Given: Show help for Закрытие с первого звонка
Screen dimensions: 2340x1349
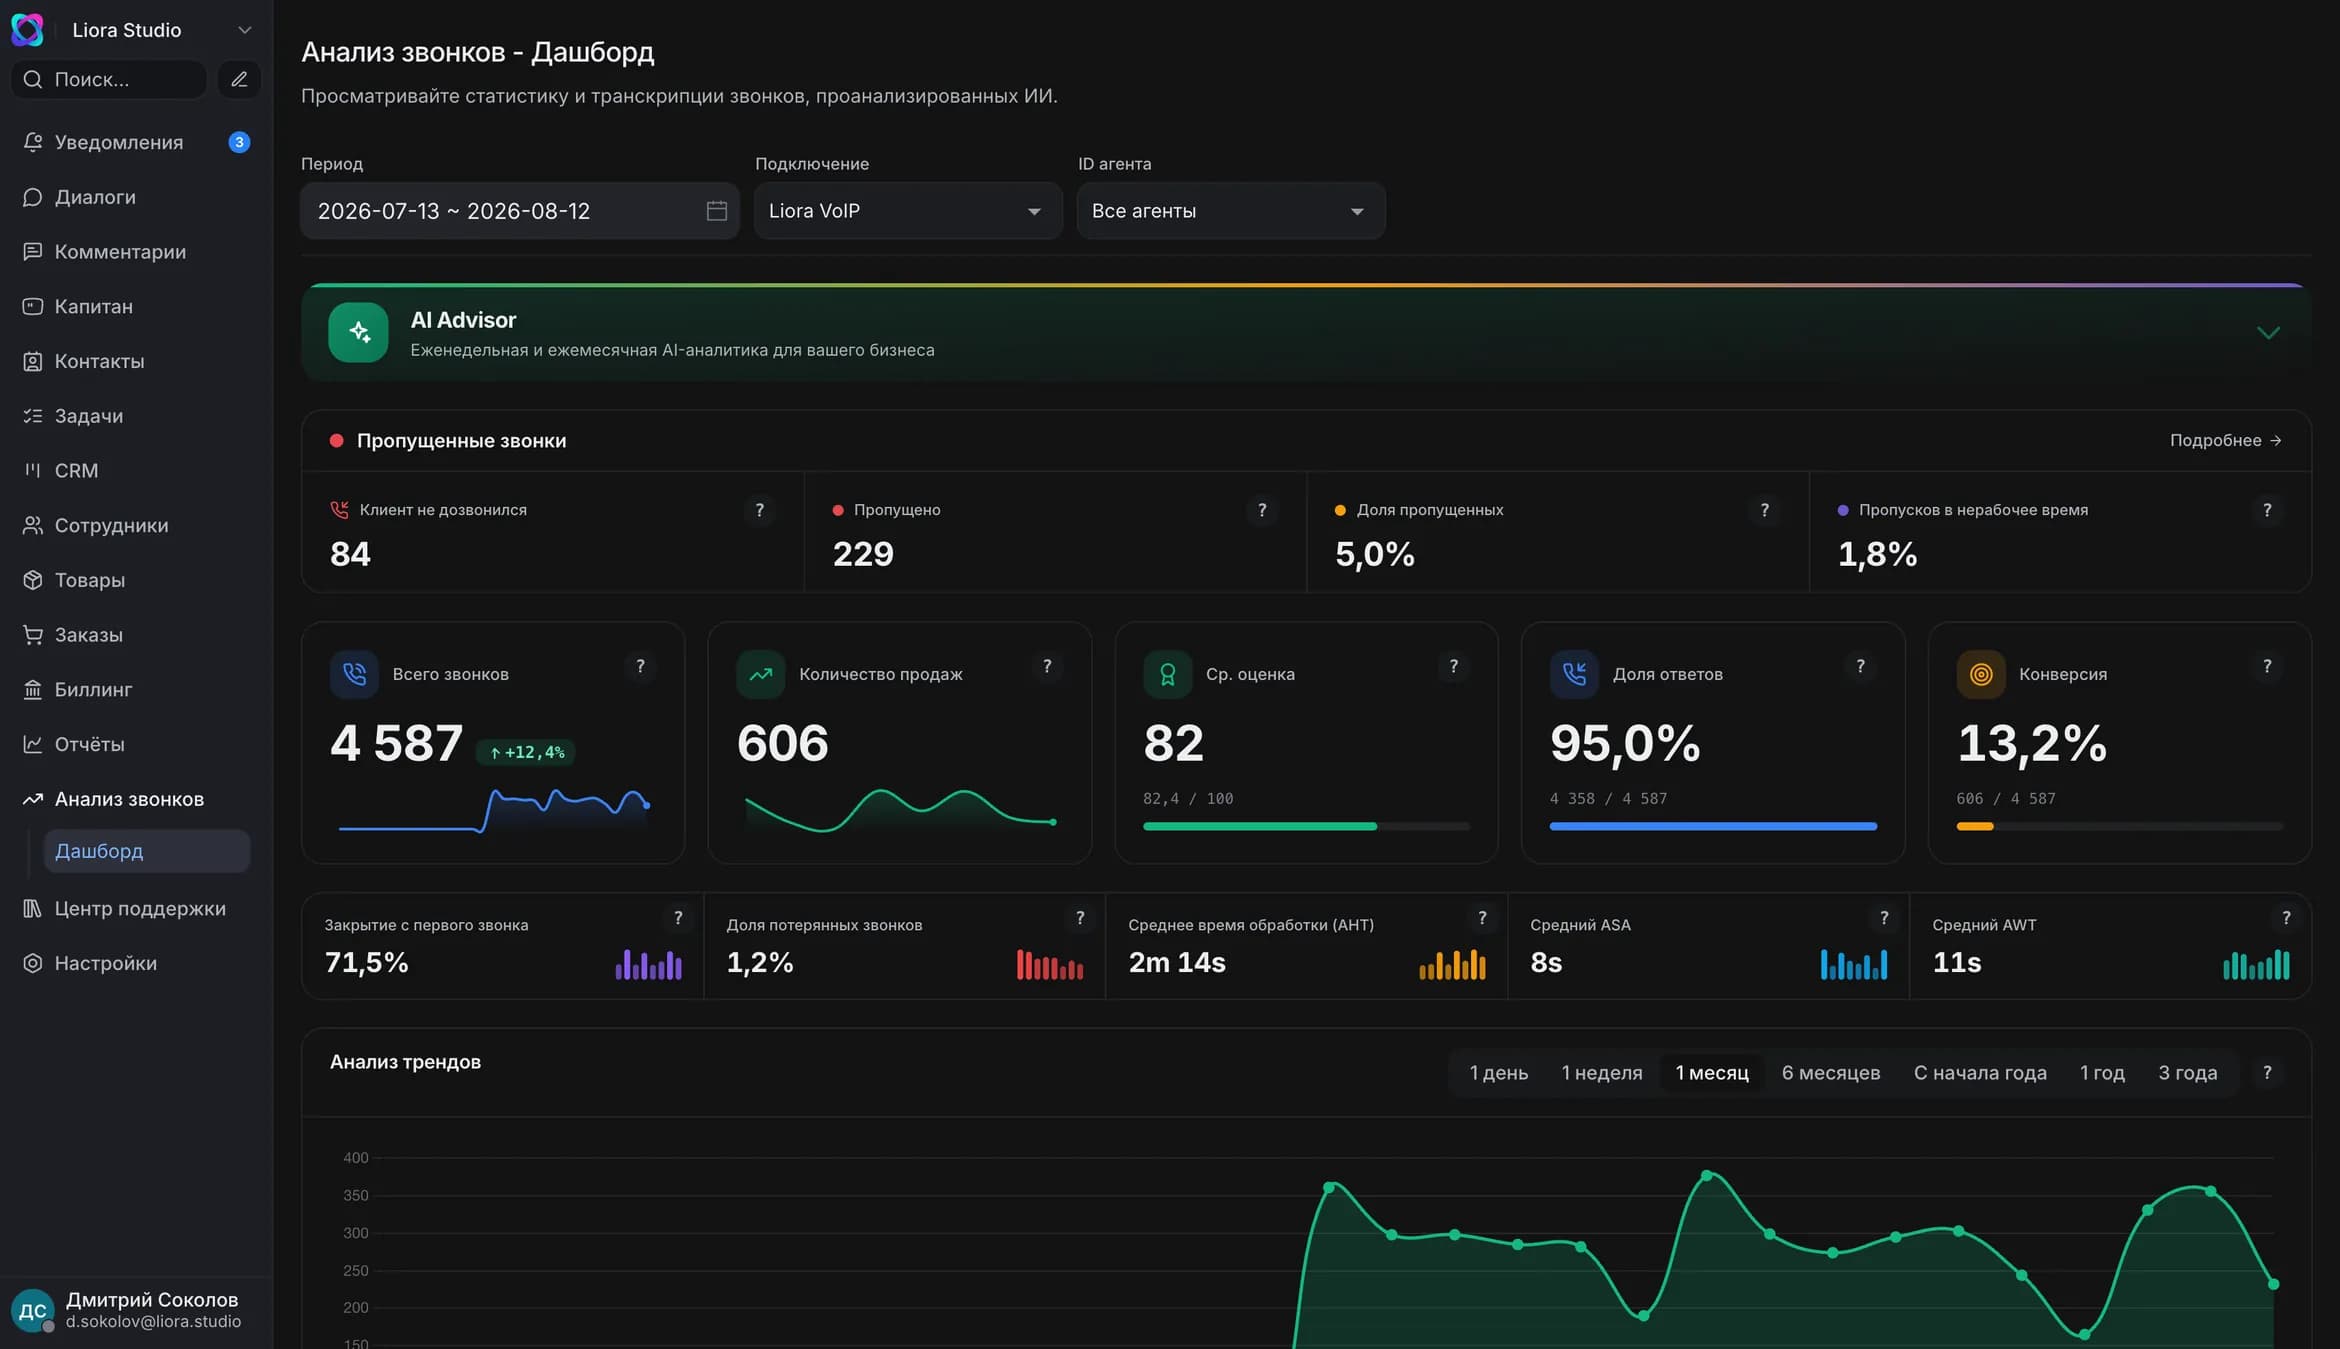Looking at the screenshot, I should coord(678,918).
